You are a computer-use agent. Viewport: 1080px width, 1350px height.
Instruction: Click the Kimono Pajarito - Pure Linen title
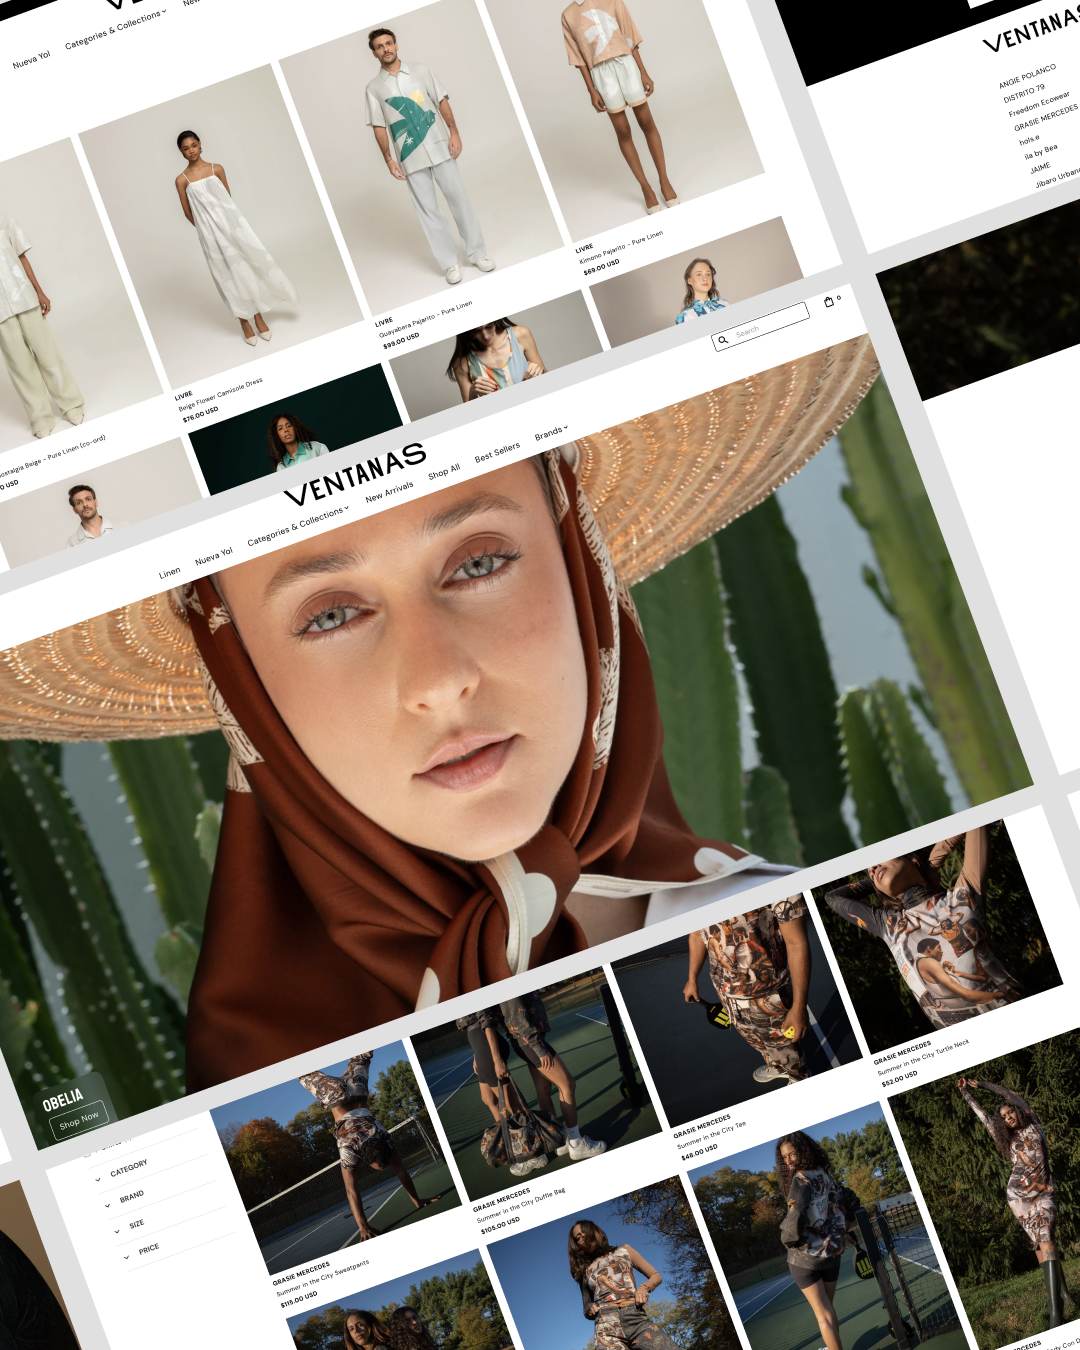point(621,248)
